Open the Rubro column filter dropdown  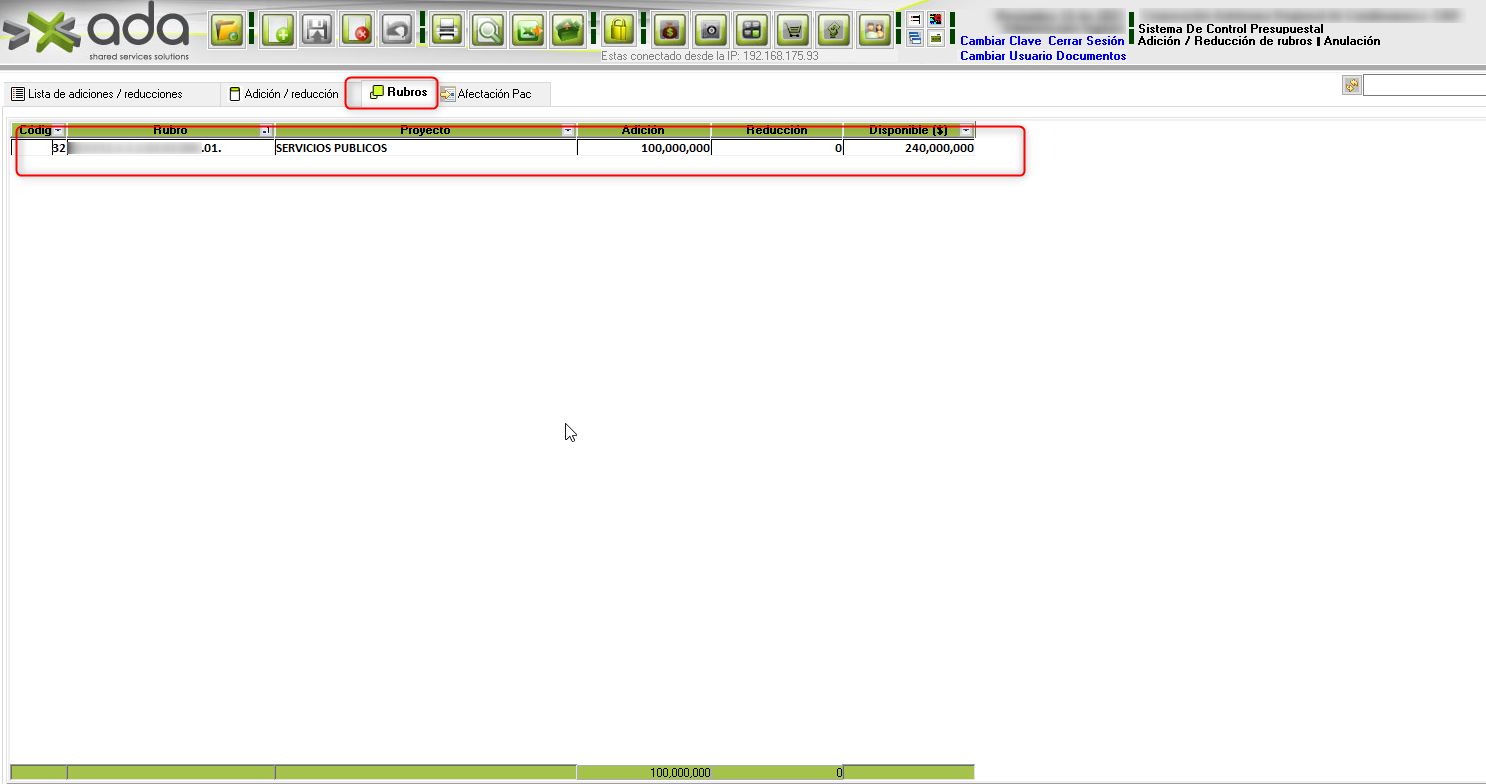tap(266, 131)
